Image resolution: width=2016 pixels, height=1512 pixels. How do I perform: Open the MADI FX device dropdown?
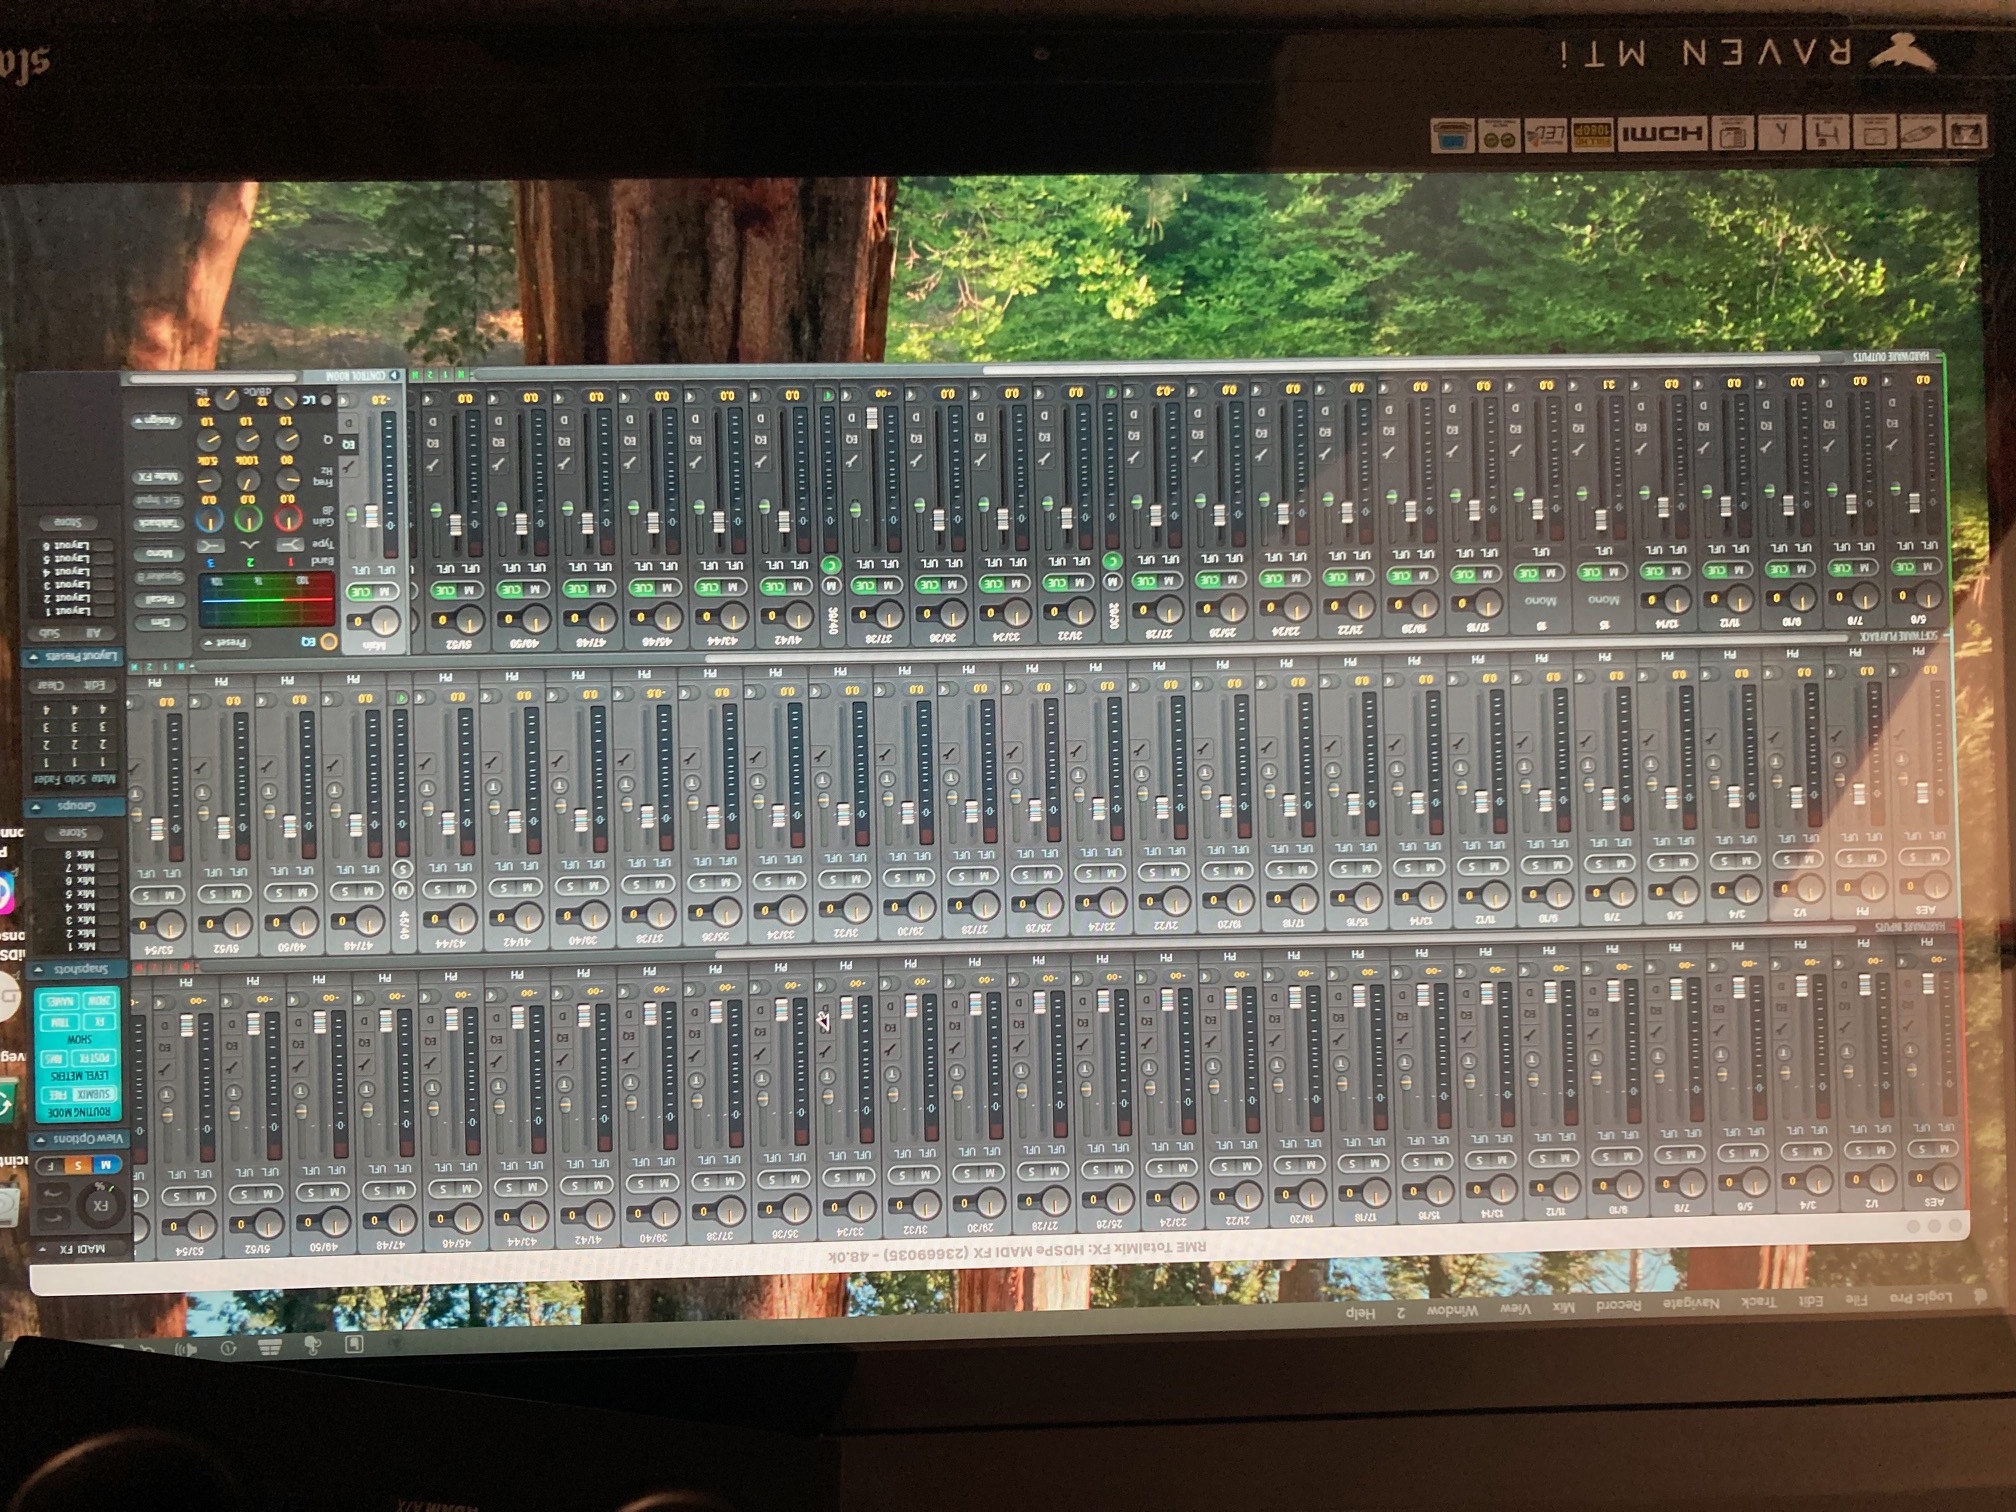(79, 1249)
